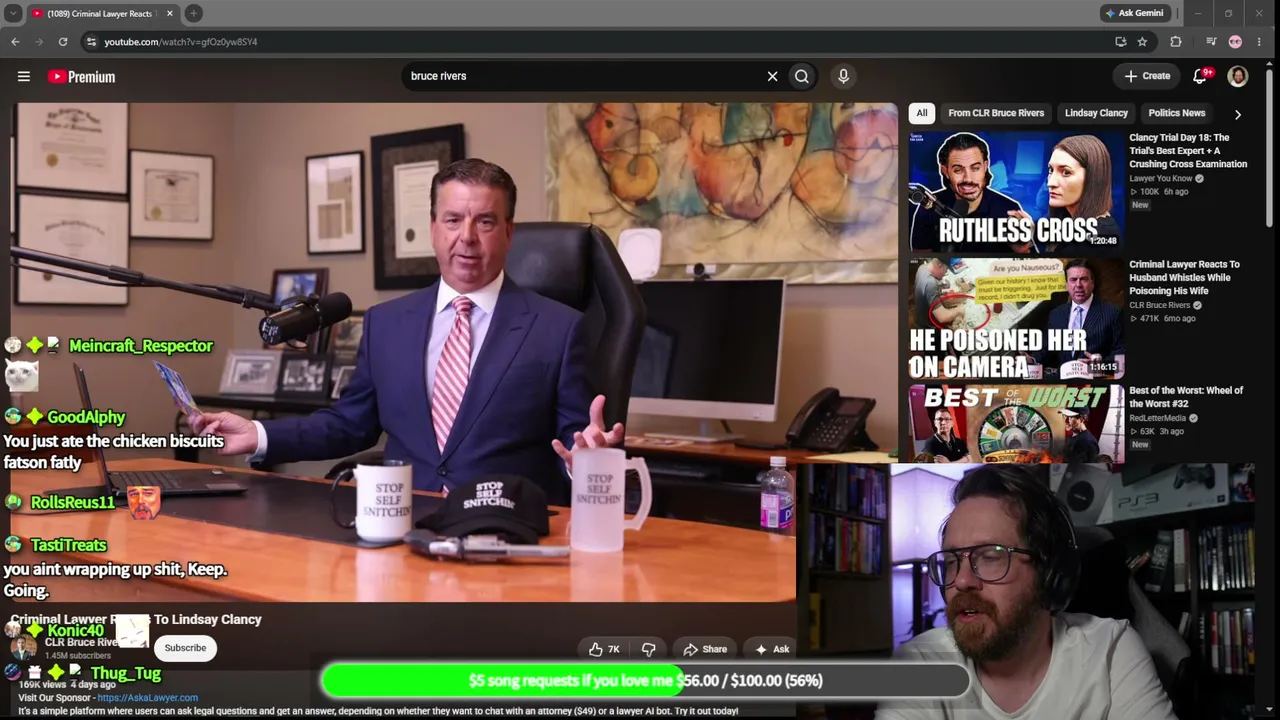Start voice search with microphone icon
Screen dimensions: 1280x720
point(843,76)
